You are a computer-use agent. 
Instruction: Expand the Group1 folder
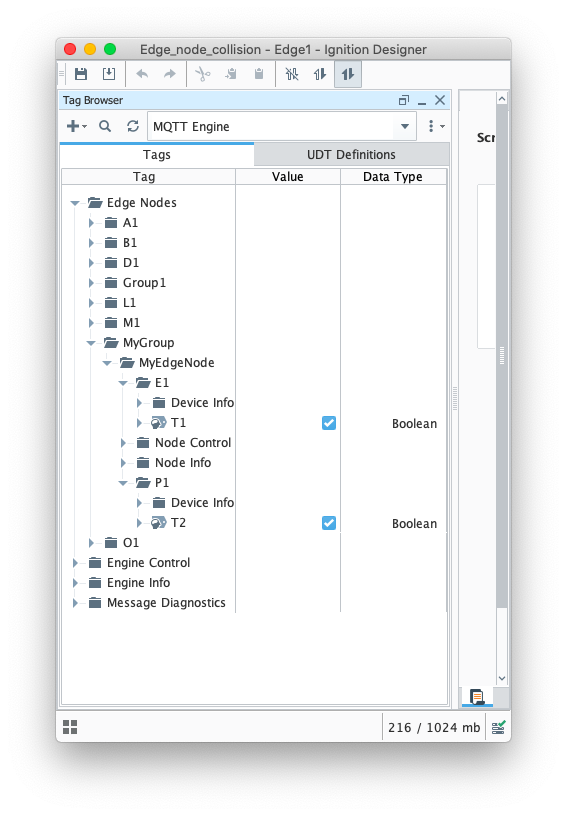coord(92,283)
